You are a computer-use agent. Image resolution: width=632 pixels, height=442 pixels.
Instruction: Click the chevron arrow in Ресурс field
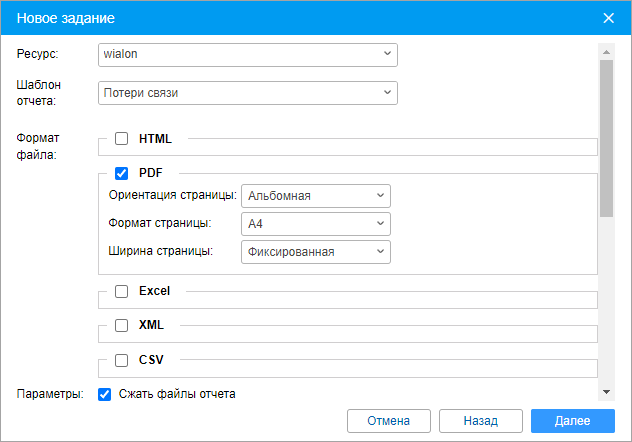[x=387, y=53]
